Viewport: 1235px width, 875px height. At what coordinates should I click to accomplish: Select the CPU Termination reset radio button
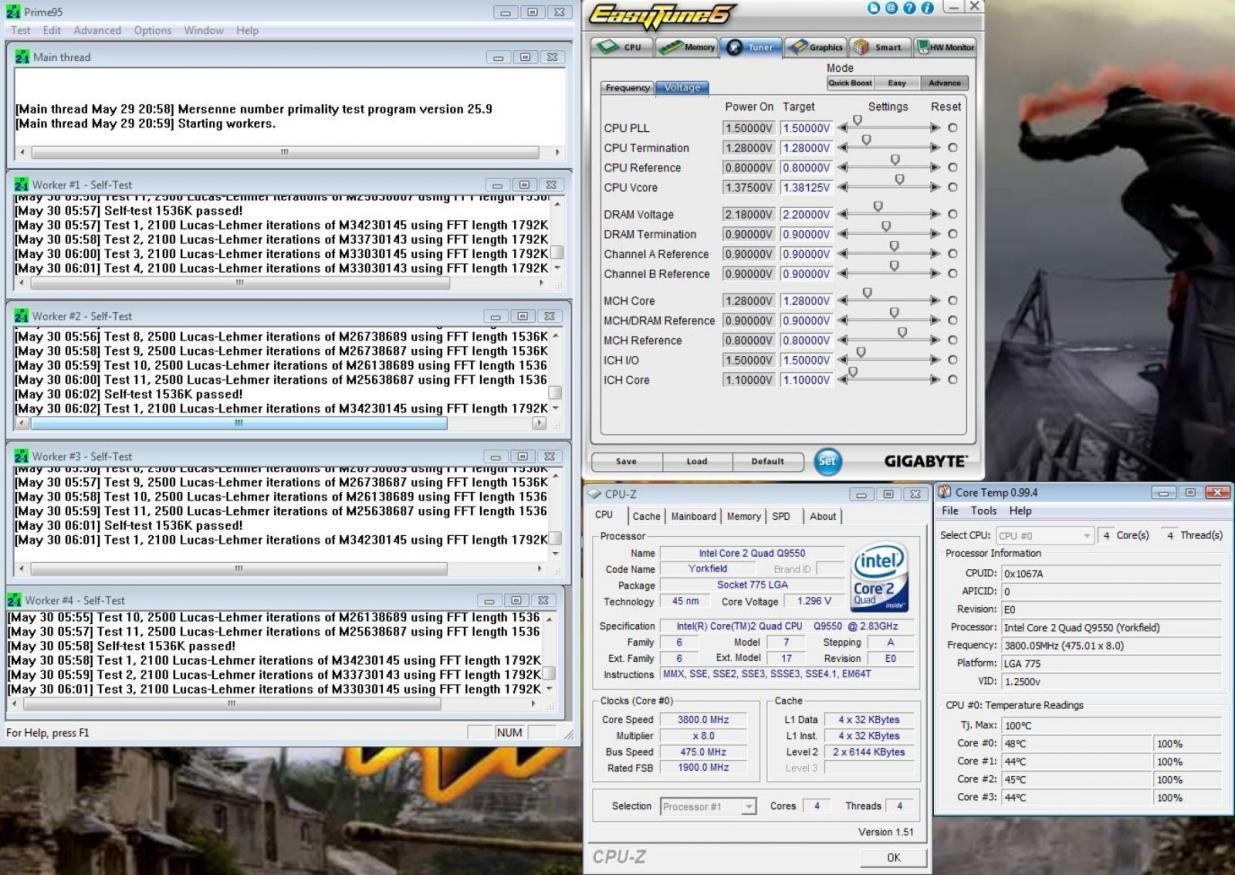(952, 148)
